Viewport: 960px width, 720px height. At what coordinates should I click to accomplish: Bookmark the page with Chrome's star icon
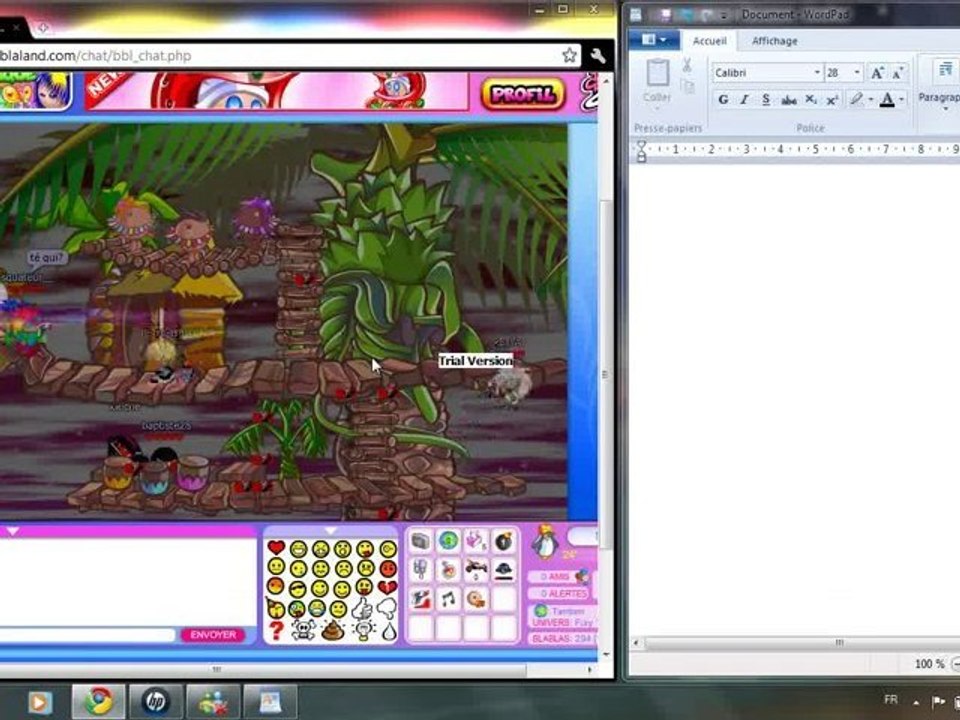click(569, 55)
